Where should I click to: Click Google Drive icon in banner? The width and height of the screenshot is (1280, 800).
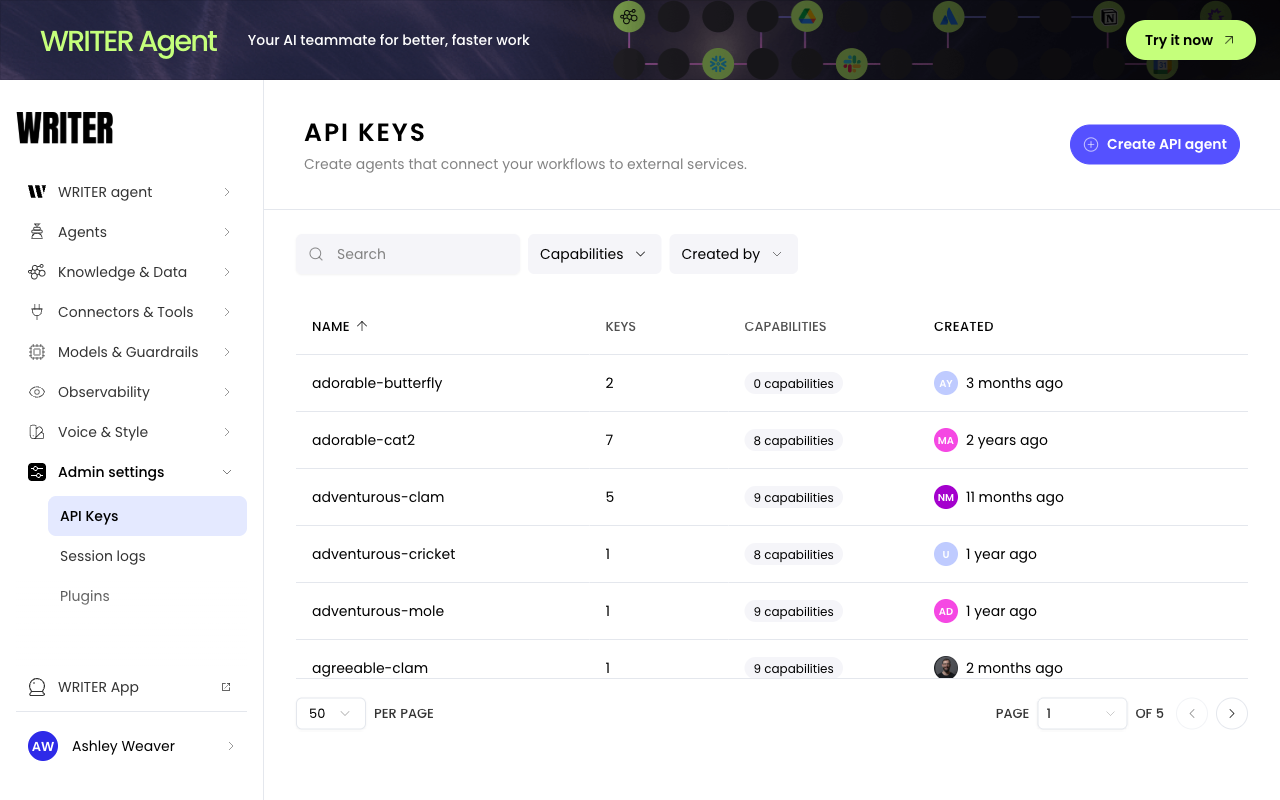click(806, 16)
